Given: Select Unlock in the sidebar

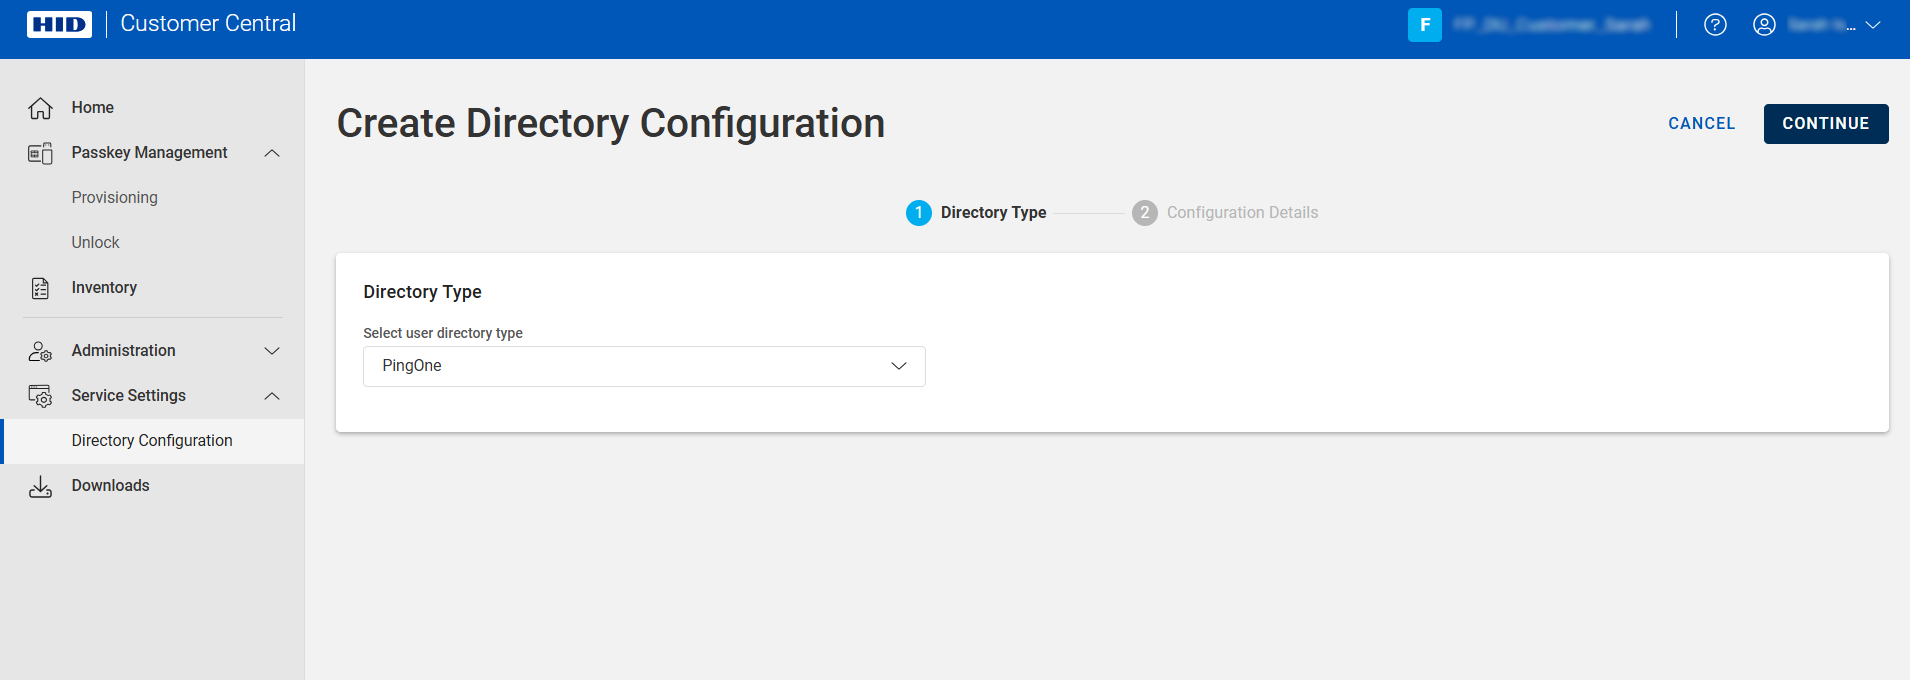Looking at the screenshot, I should click(x=96, y=243).
